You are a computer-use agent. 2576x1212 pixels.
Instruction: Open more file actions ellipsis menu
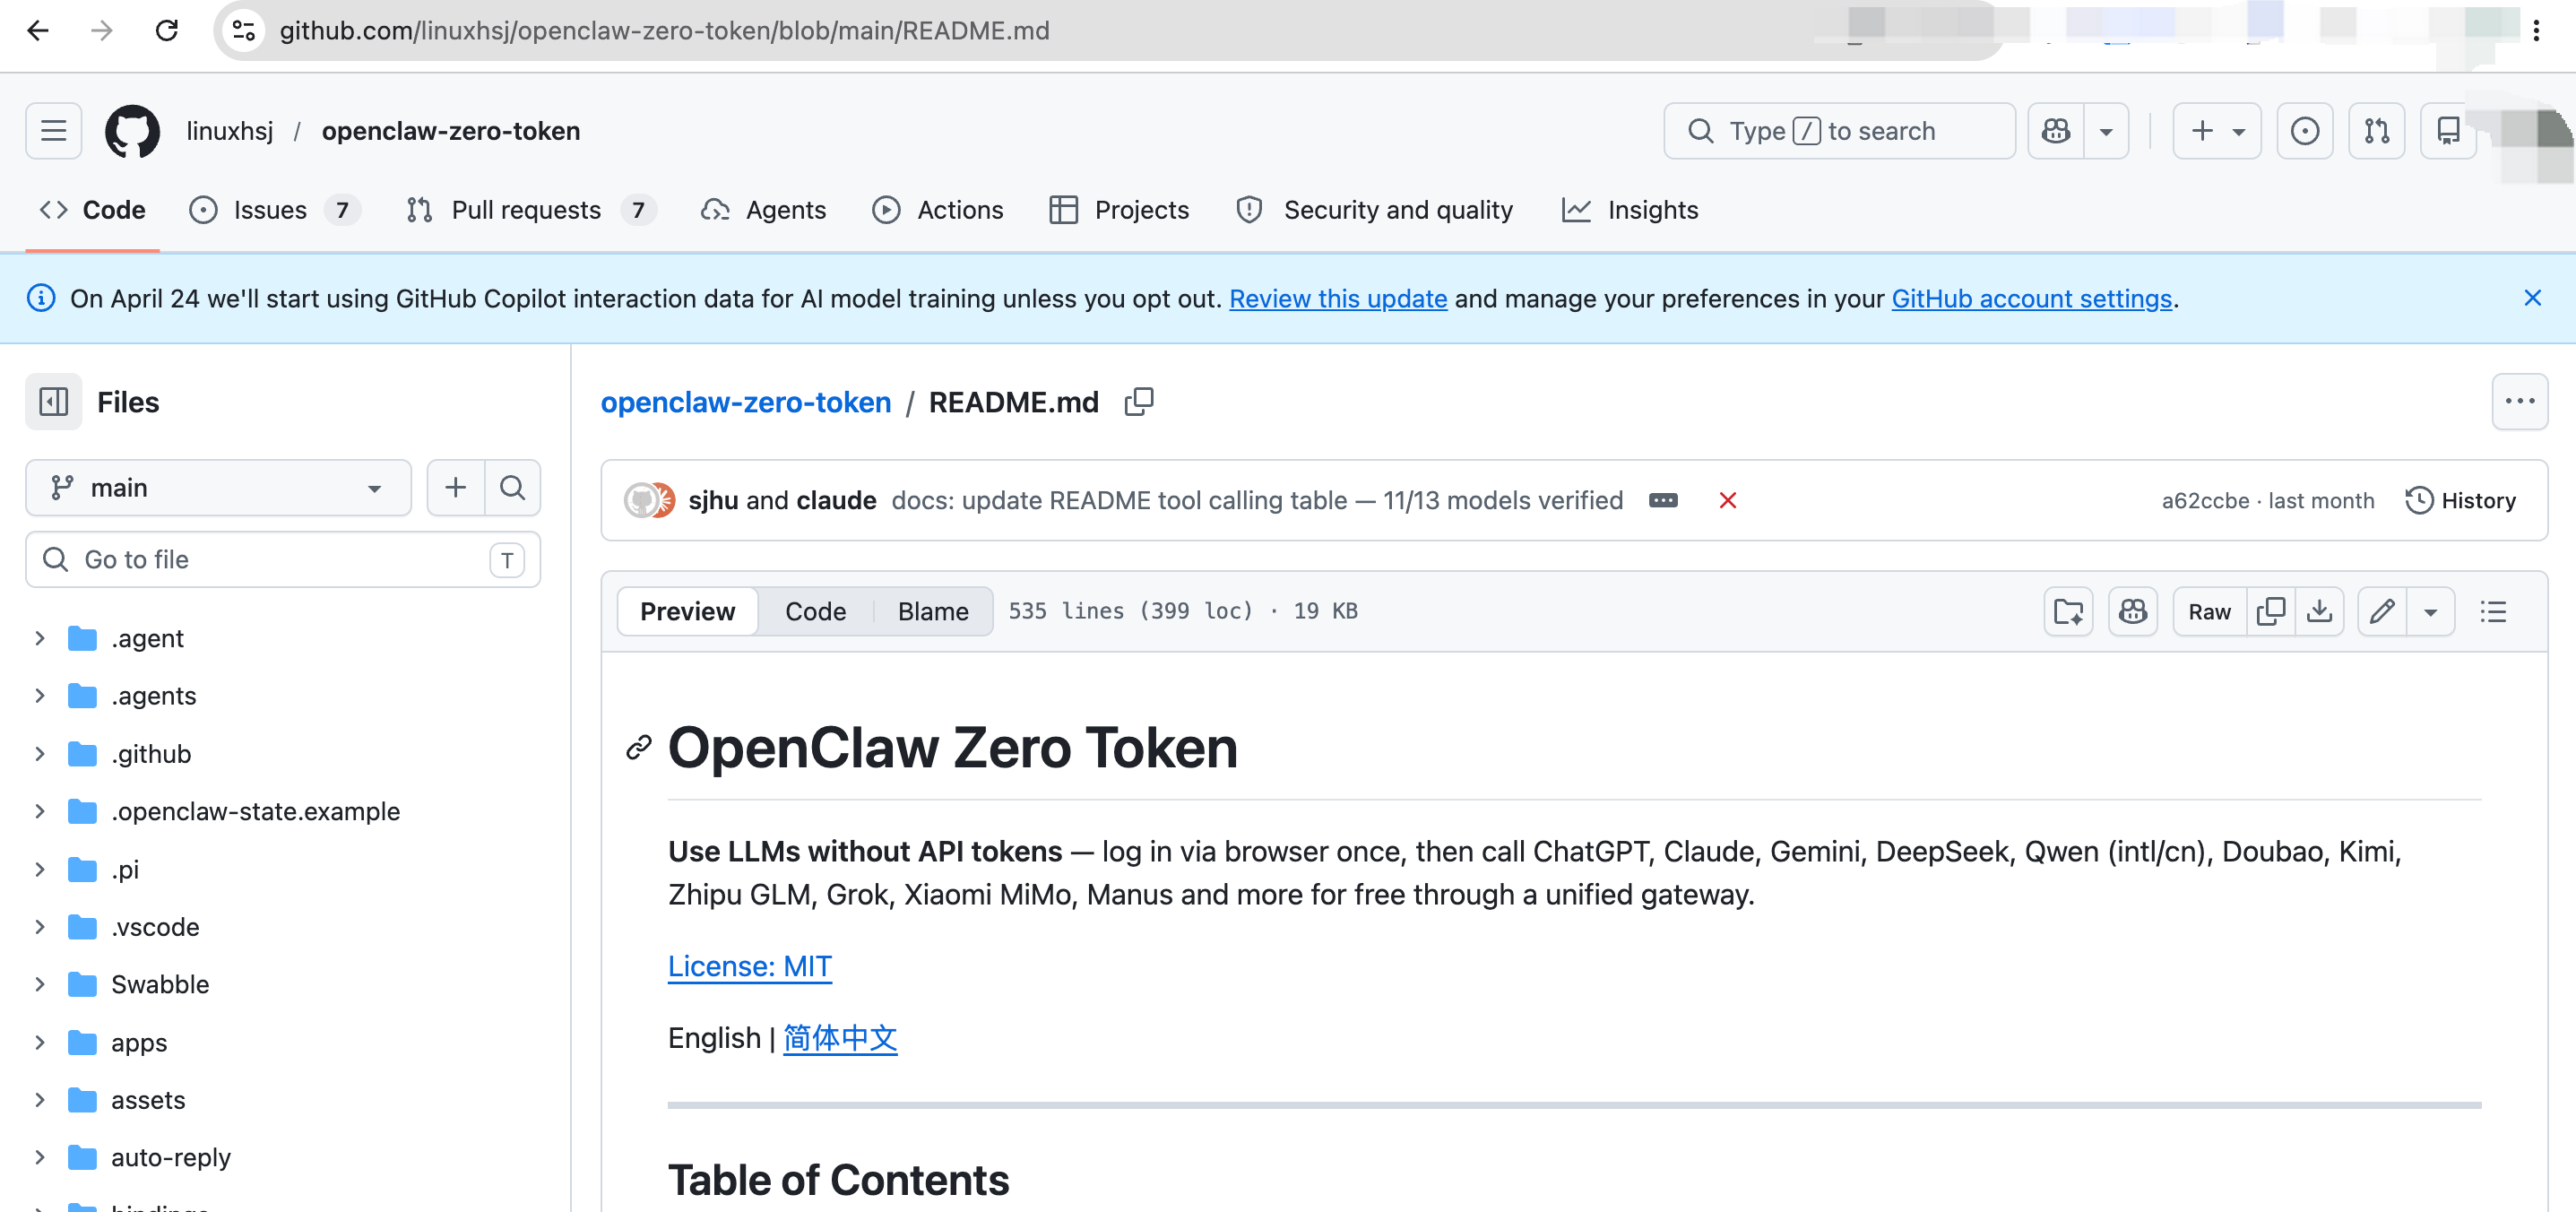tap(2519, 402)
